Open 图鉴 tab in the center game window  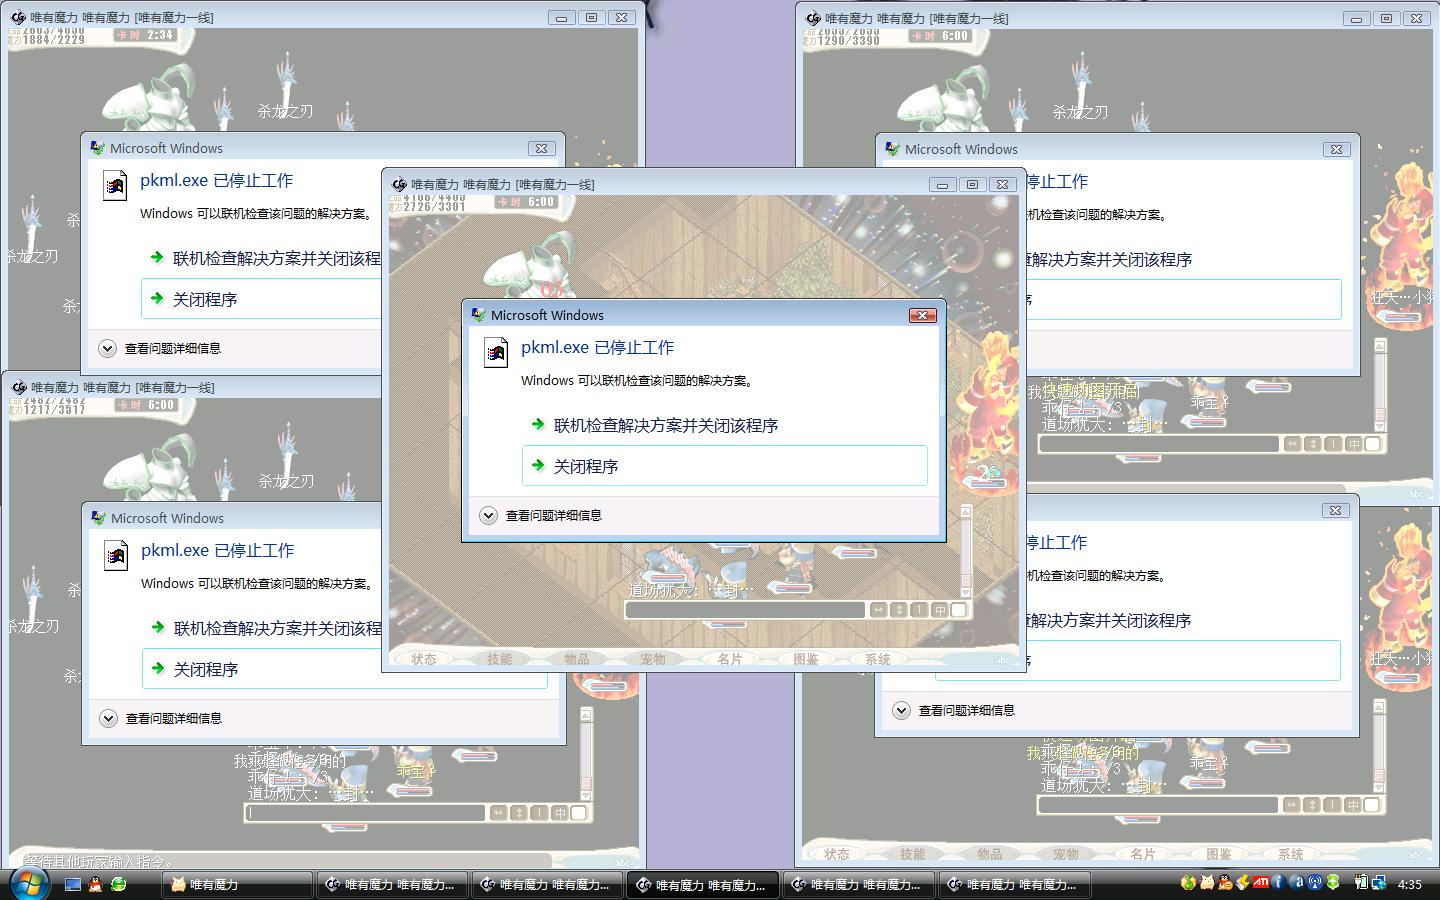[806, 659]
